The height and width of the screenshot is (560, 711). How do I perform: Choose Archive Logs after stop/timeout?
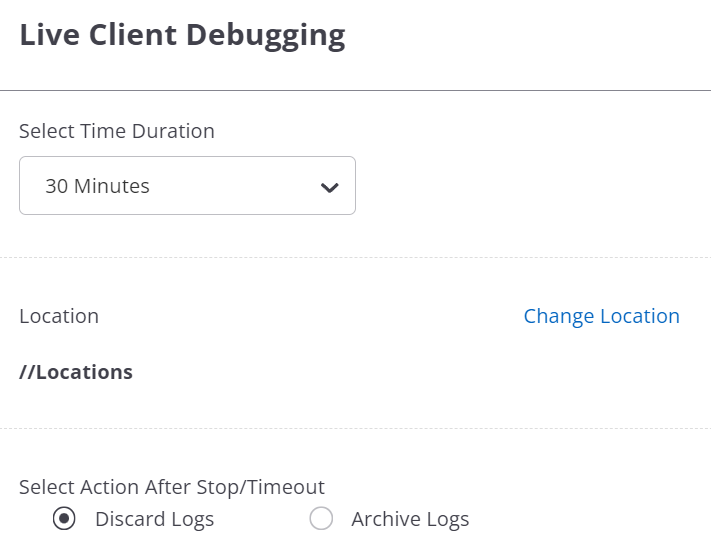tap(321, 519)
